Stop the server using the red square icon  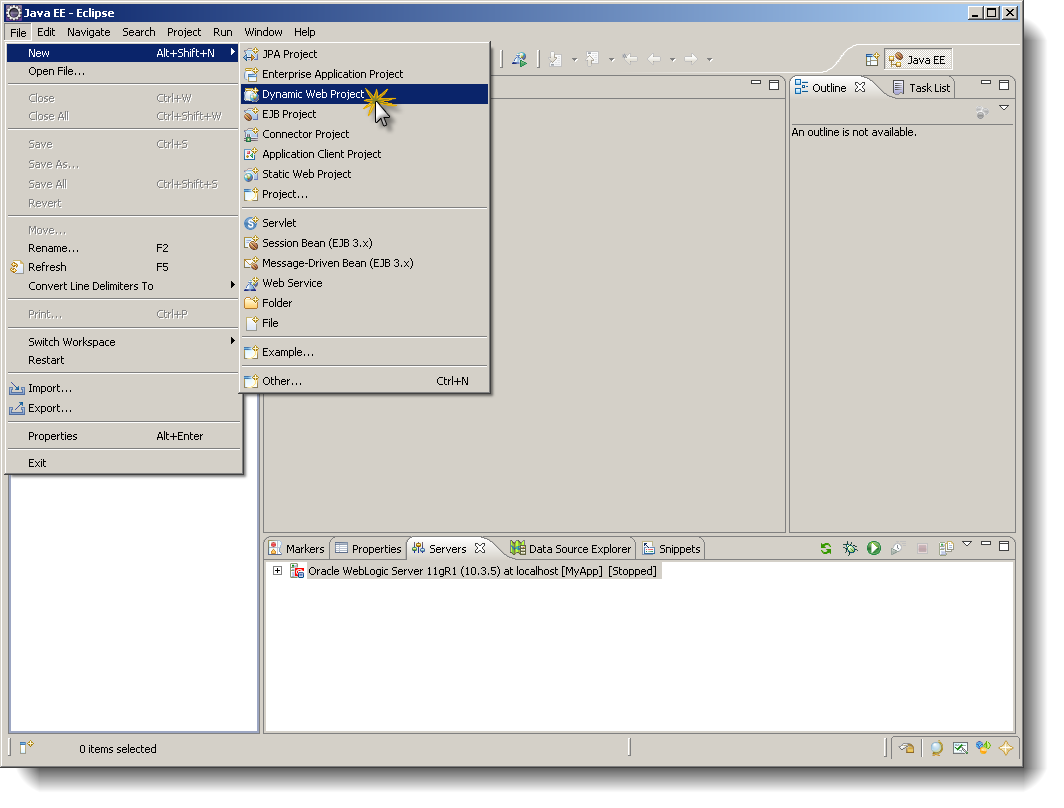click(922, 547)
